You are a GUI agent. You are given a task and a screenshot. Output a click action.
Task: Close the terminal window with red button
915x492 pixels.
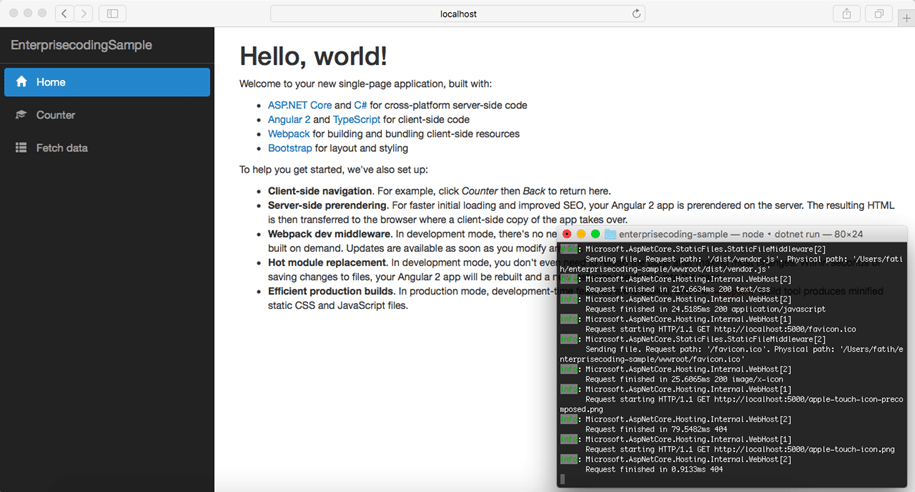click(x=567, y=234)
